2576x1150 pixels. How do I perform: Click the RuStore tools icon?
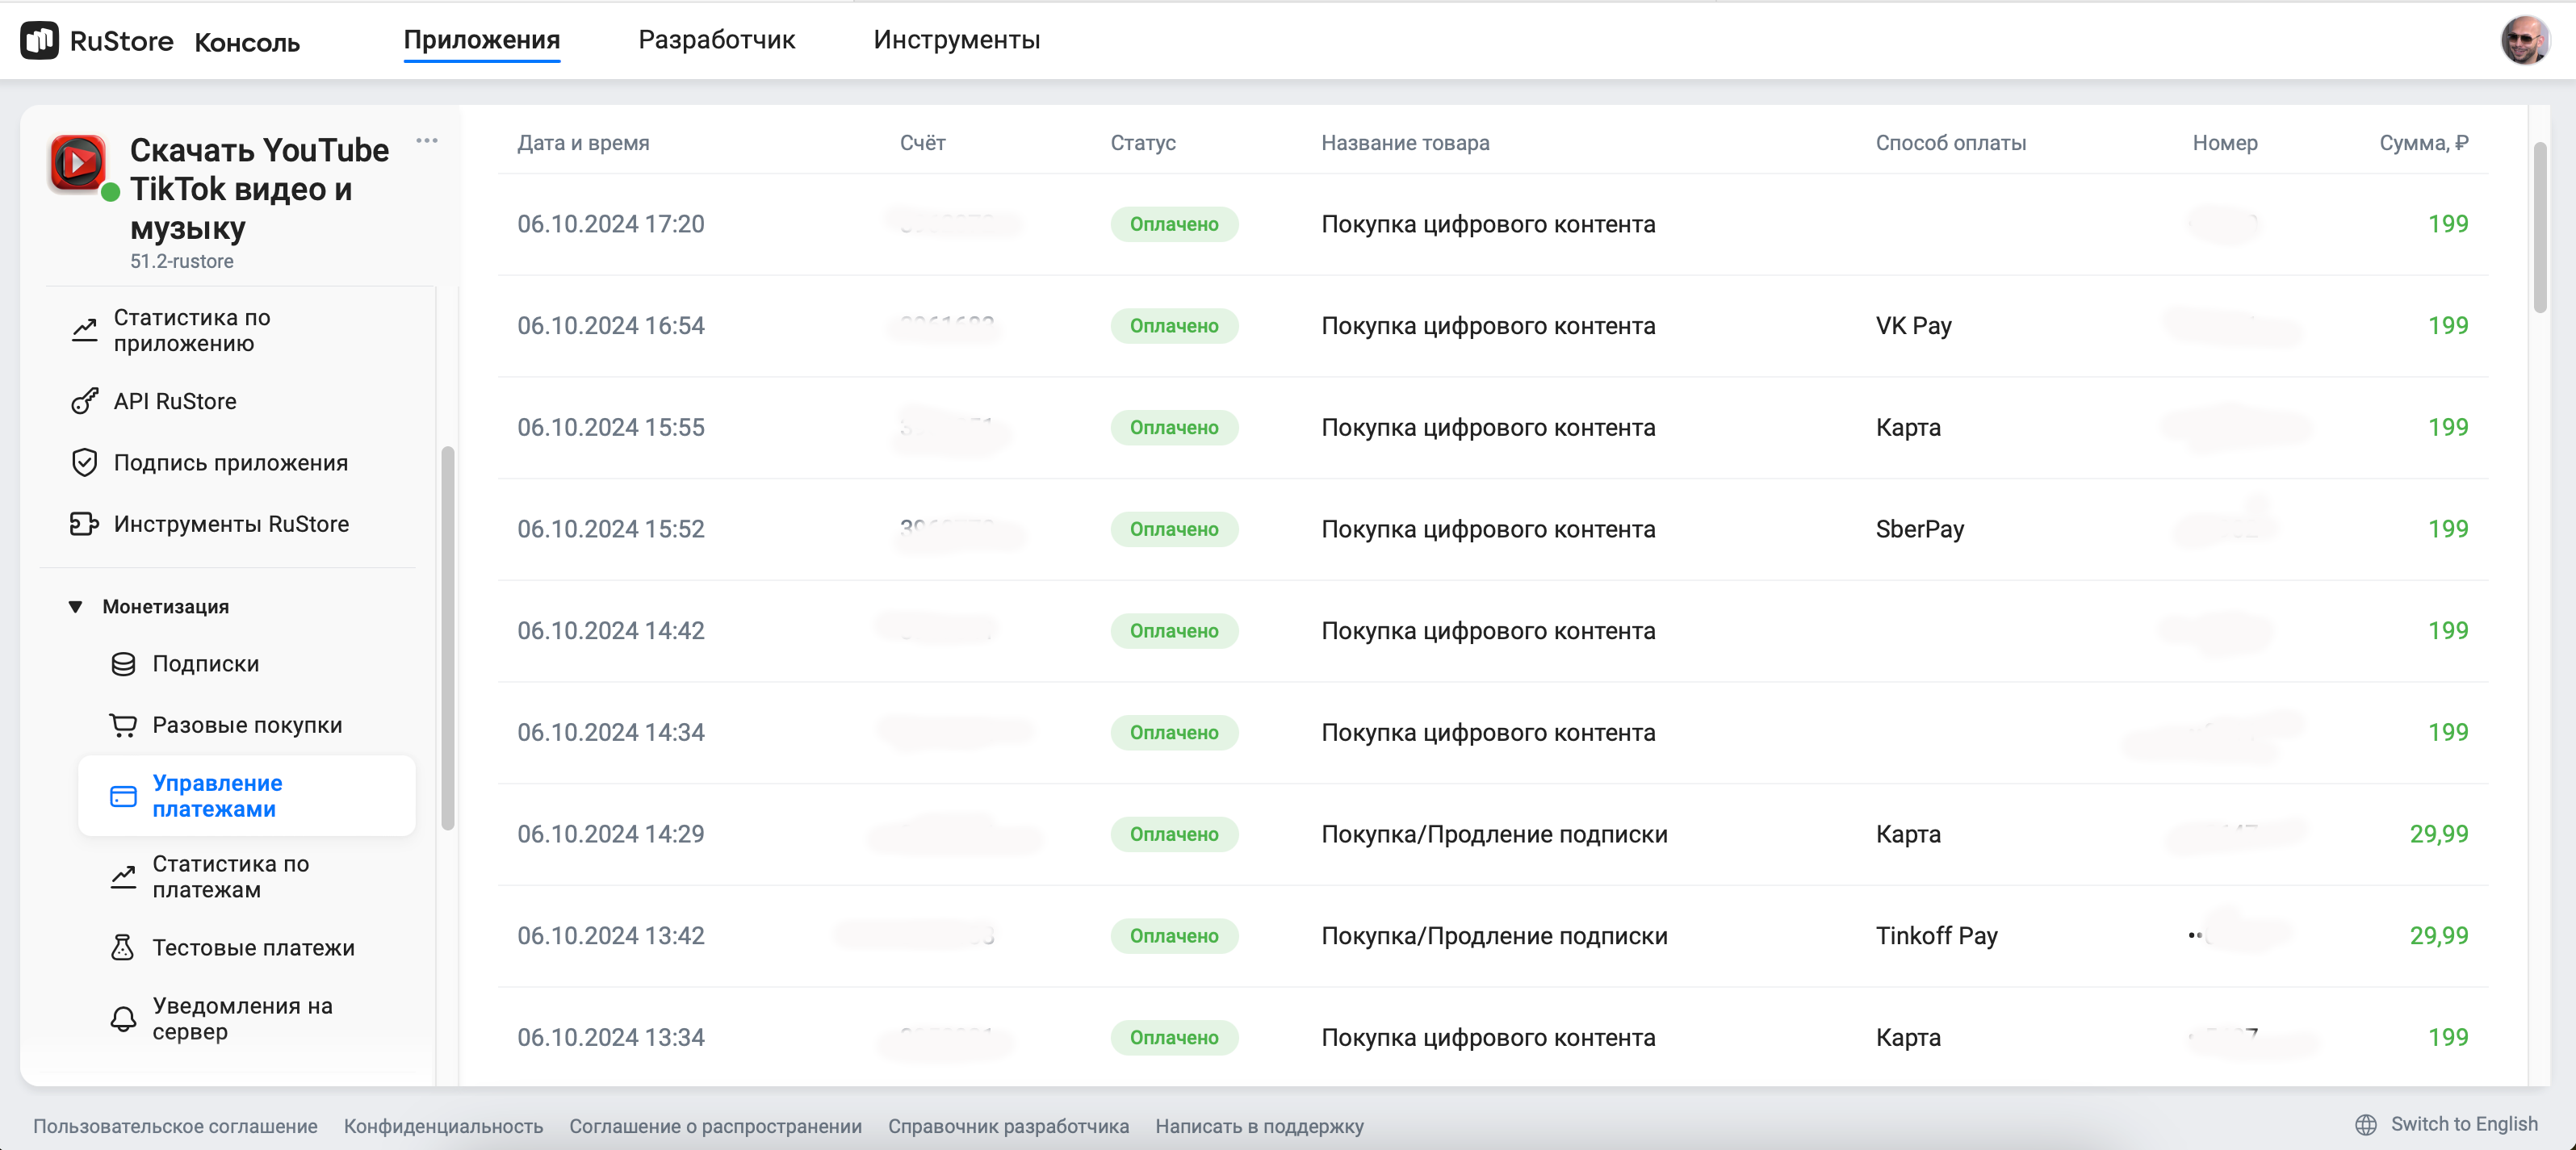click(x=85, y=524)
